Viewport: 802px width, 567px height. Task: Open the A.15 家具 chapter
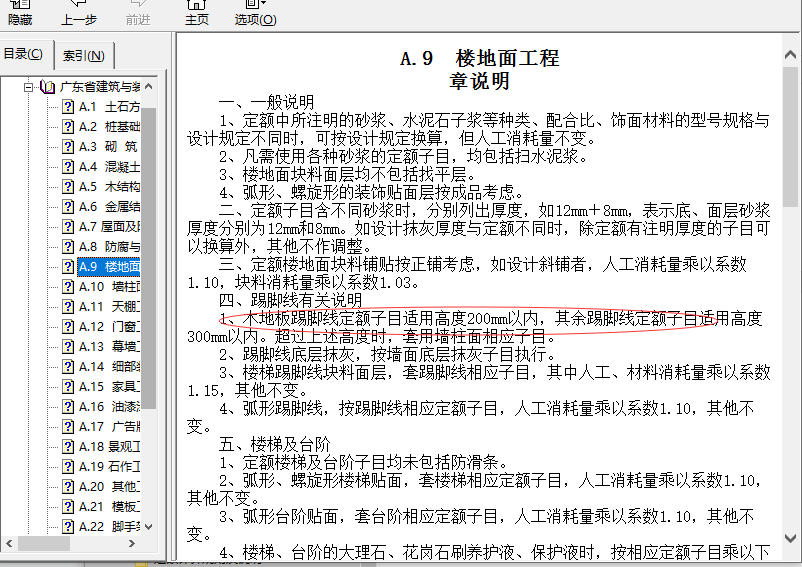click(x=109, y=387)
